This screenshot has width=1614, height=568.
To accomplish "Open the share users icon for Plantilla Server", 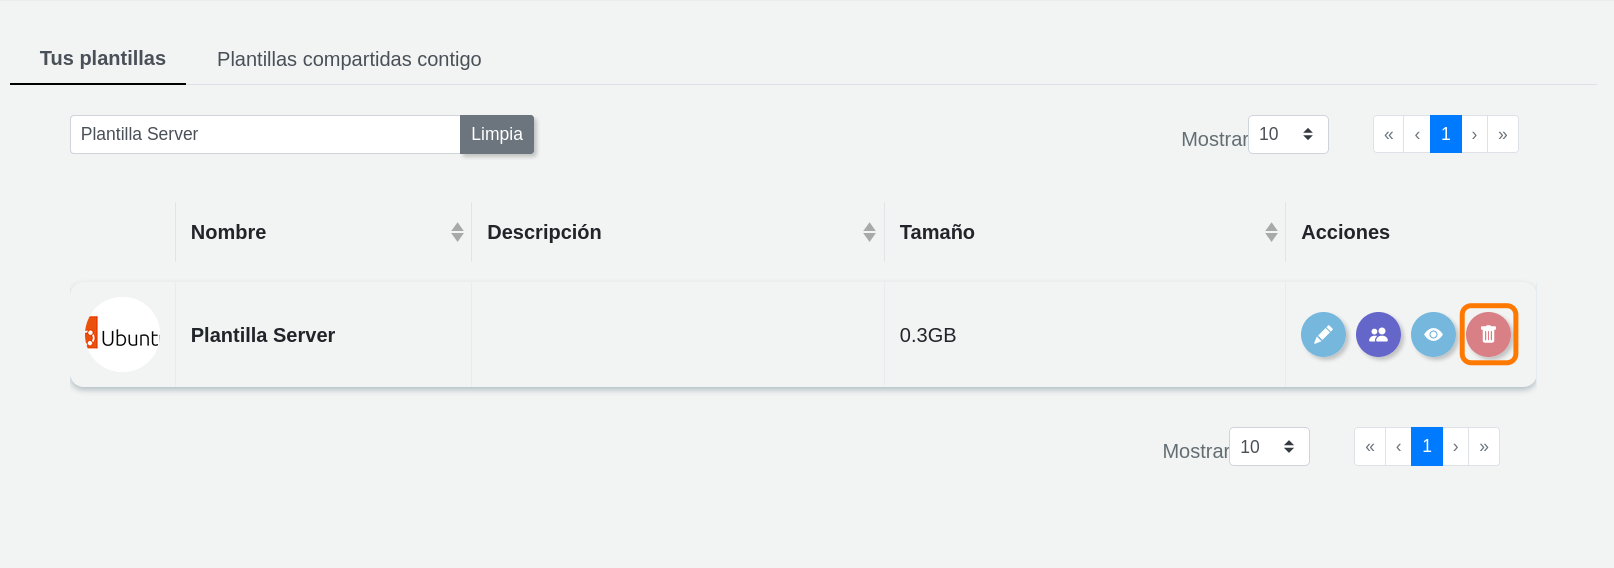I will pos(1378,335).
